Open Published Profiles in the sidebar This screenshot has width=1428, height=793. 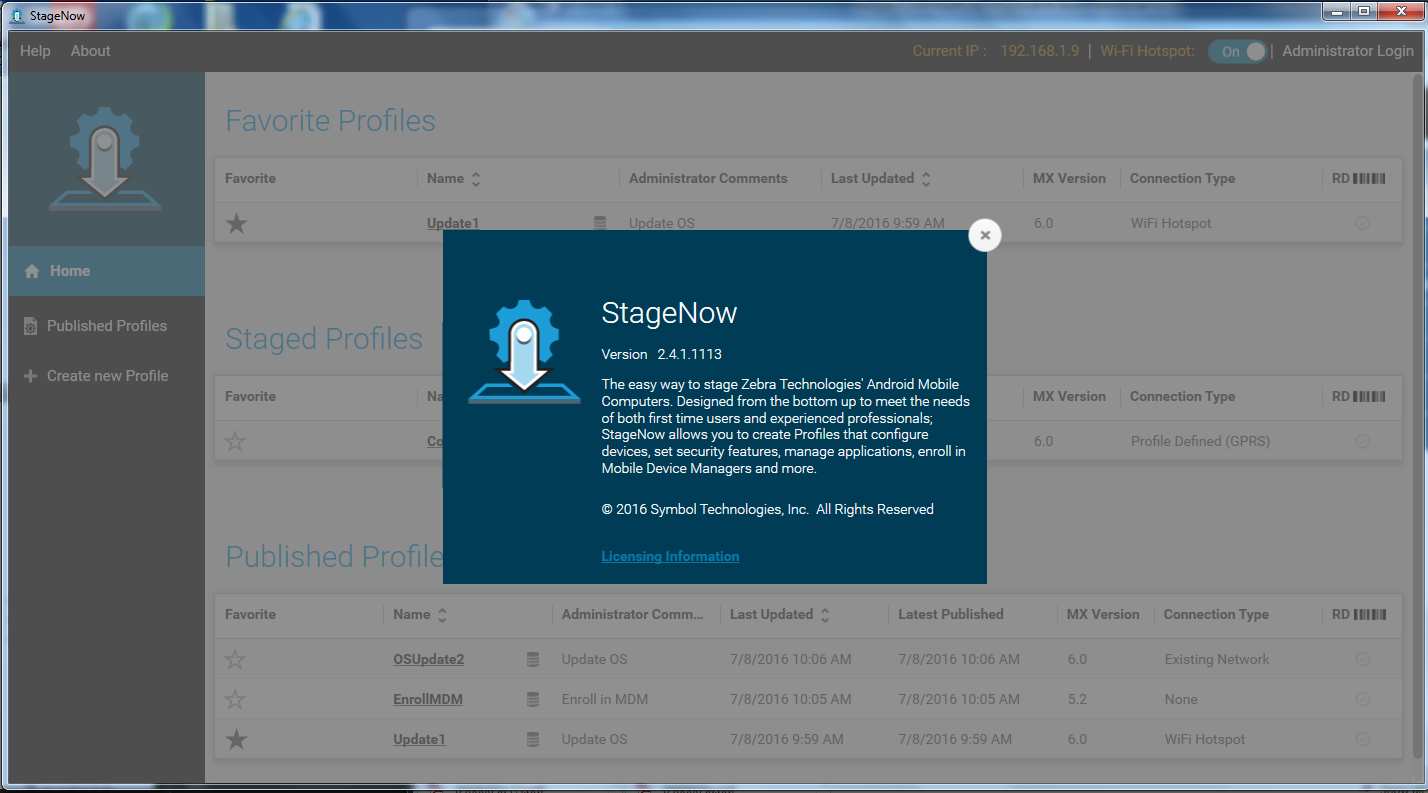click(x=106, y=326)
